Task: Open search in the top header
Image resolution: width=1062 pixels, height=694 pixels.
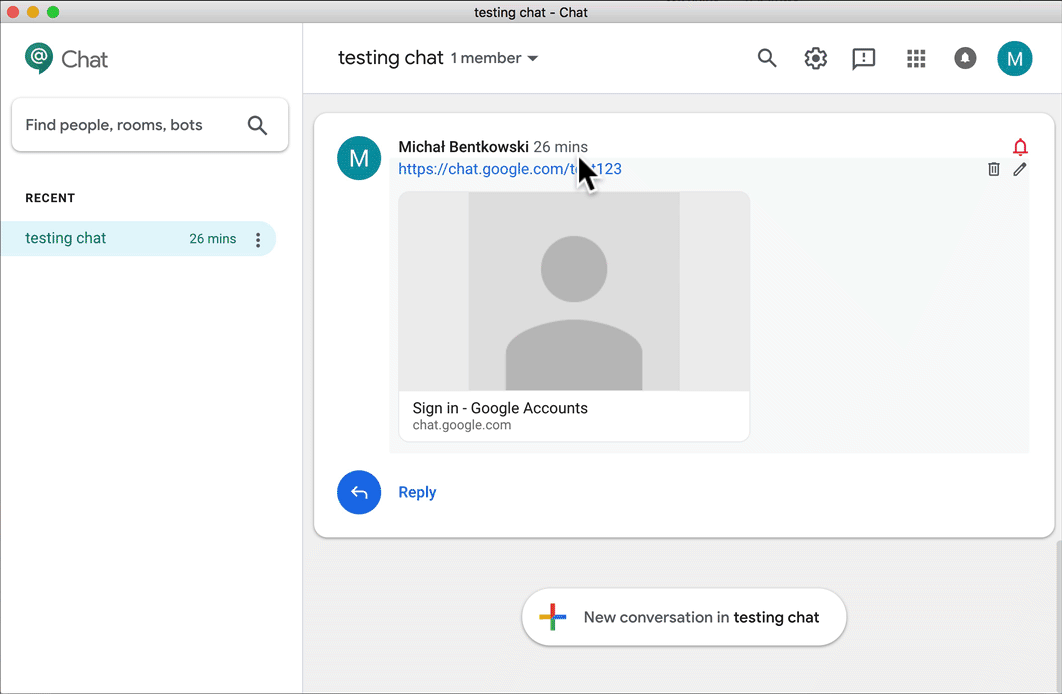Action: tap(767, 58)
